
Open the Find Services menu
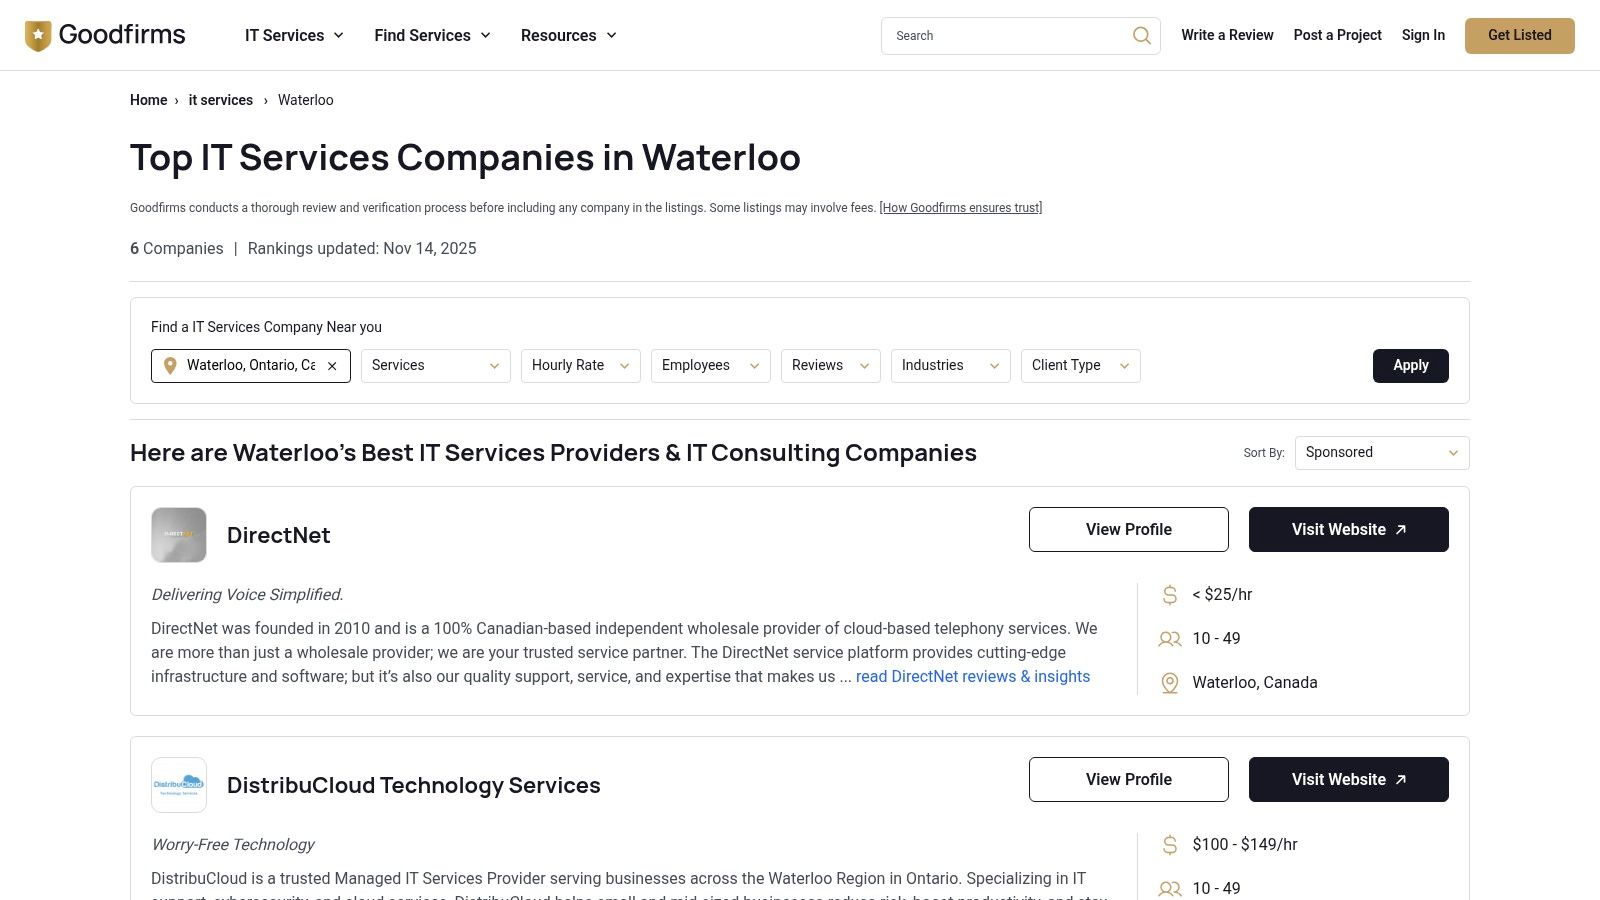(x=431, y=35)
